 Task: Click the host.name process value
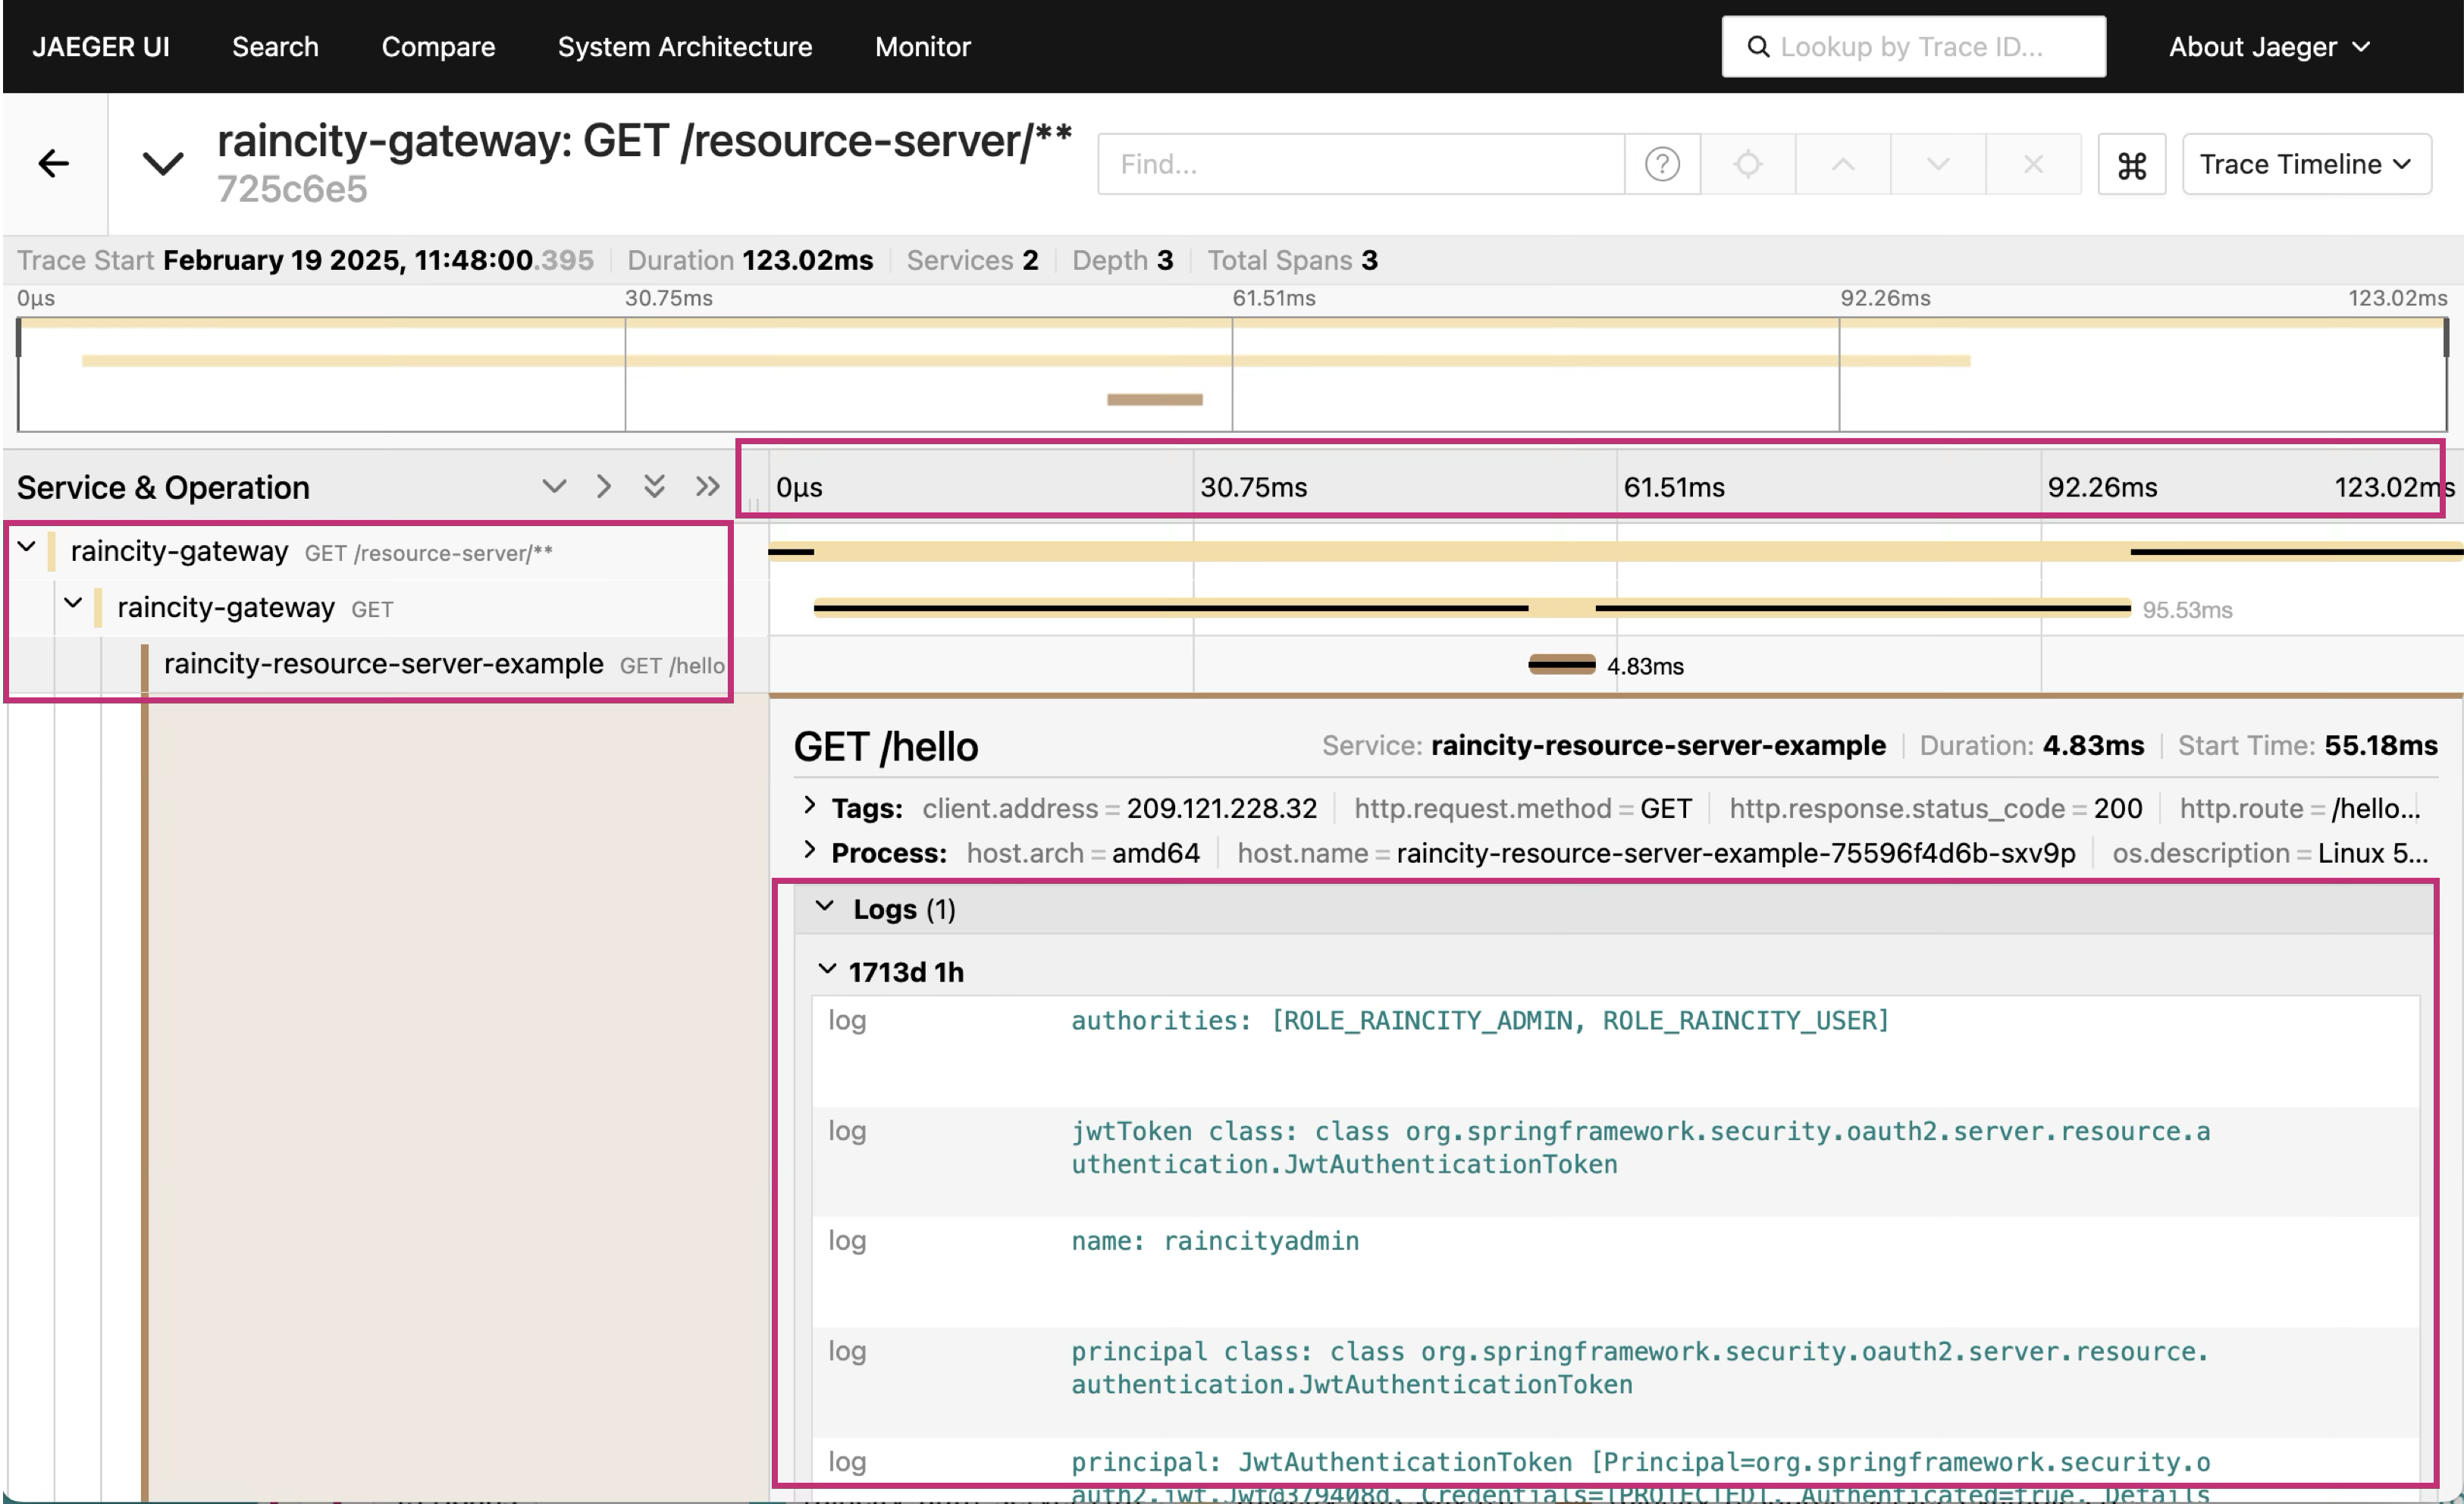click(x=1736, y=853)
